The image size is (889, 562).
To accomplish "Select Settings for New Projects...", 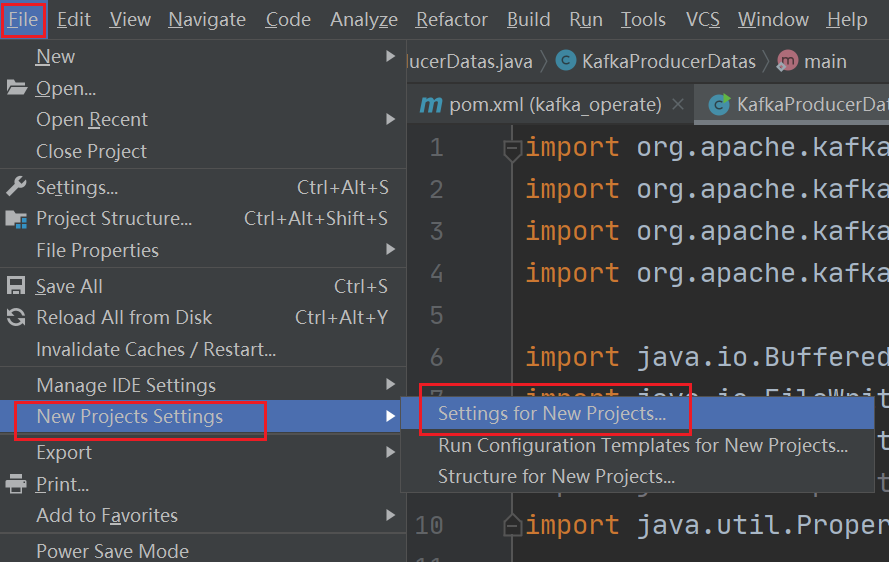I will point(552,413).
